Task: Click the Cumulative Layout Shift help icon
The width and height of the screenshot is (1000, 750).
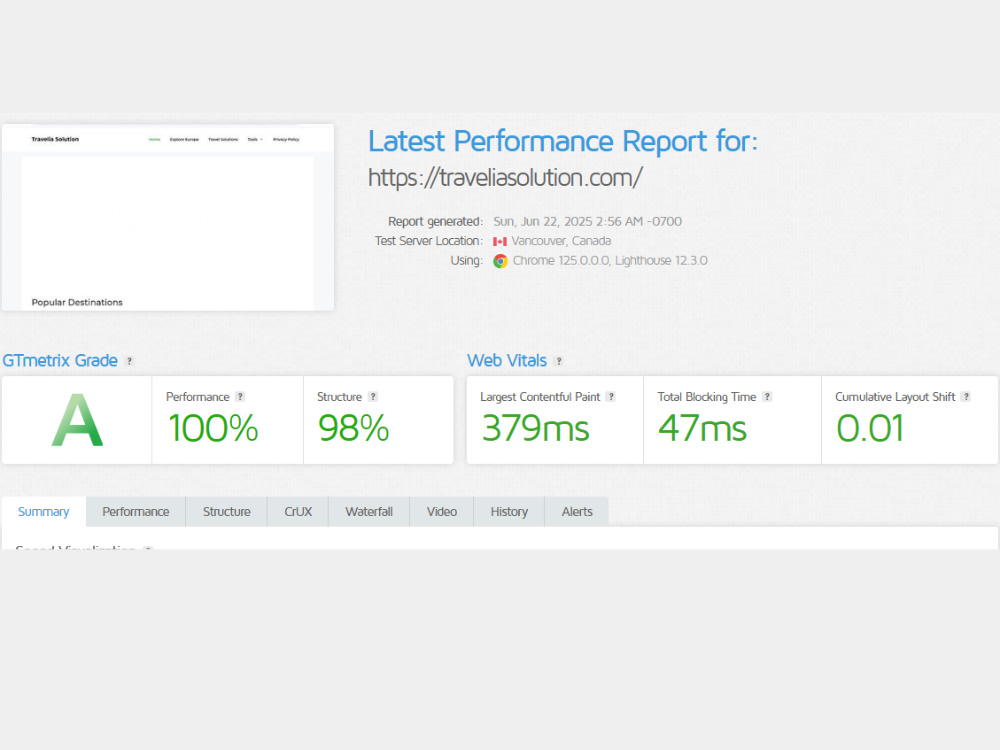Action: point(966,397)
